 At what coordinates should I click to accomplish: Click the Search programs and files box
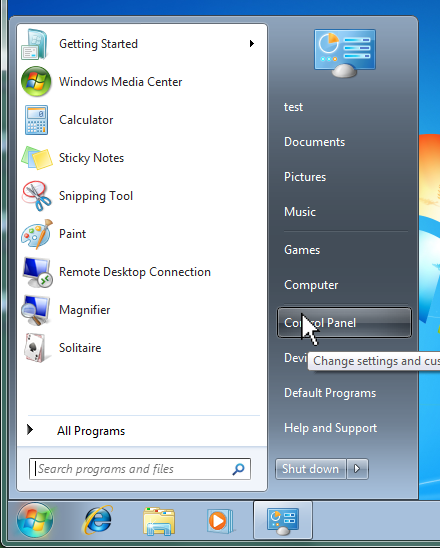pyautogui.click(x=140, y=469)
